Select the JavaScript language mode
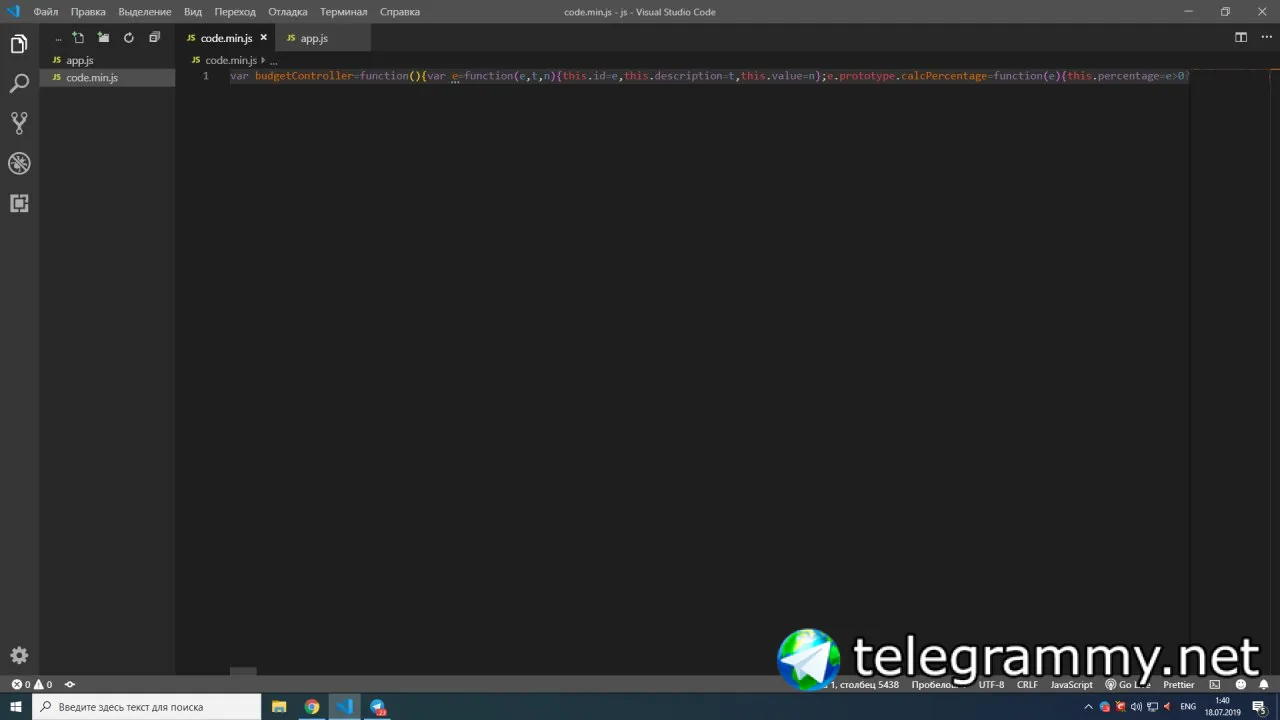Viewport: 1280px width, 720px height. [x=1071, y=685]
